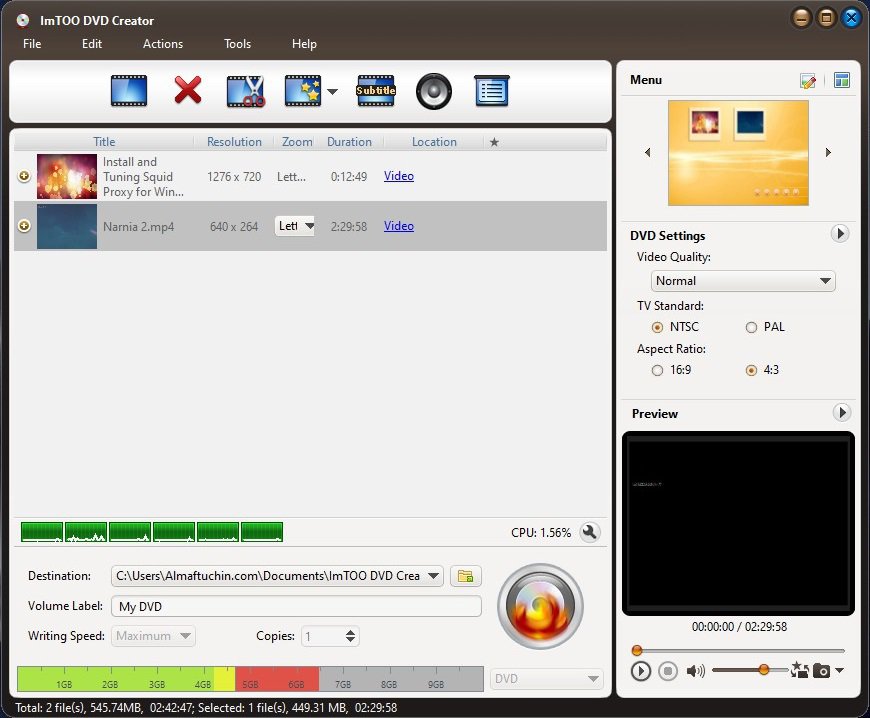Open the Subtitle editor
This screenshot has width=870, height=718.
tap(375, 90)
